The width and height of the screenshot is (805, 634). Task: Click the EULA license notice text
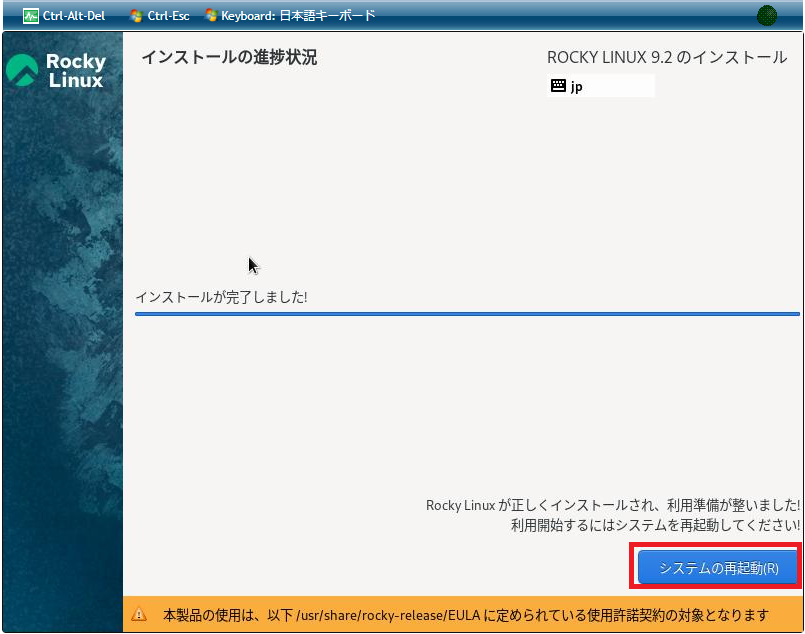pyautogui.click(x=465, y=615)
